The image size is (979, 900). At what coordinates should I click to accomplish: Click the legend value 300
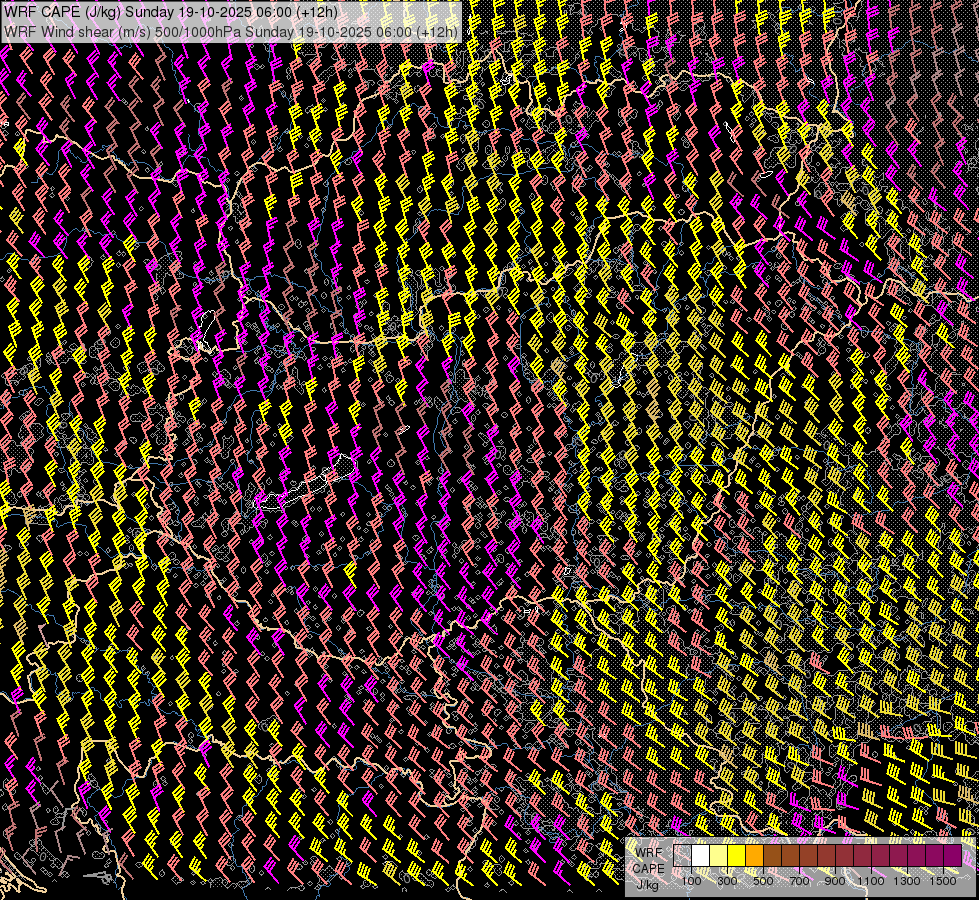tap(727, 881)
